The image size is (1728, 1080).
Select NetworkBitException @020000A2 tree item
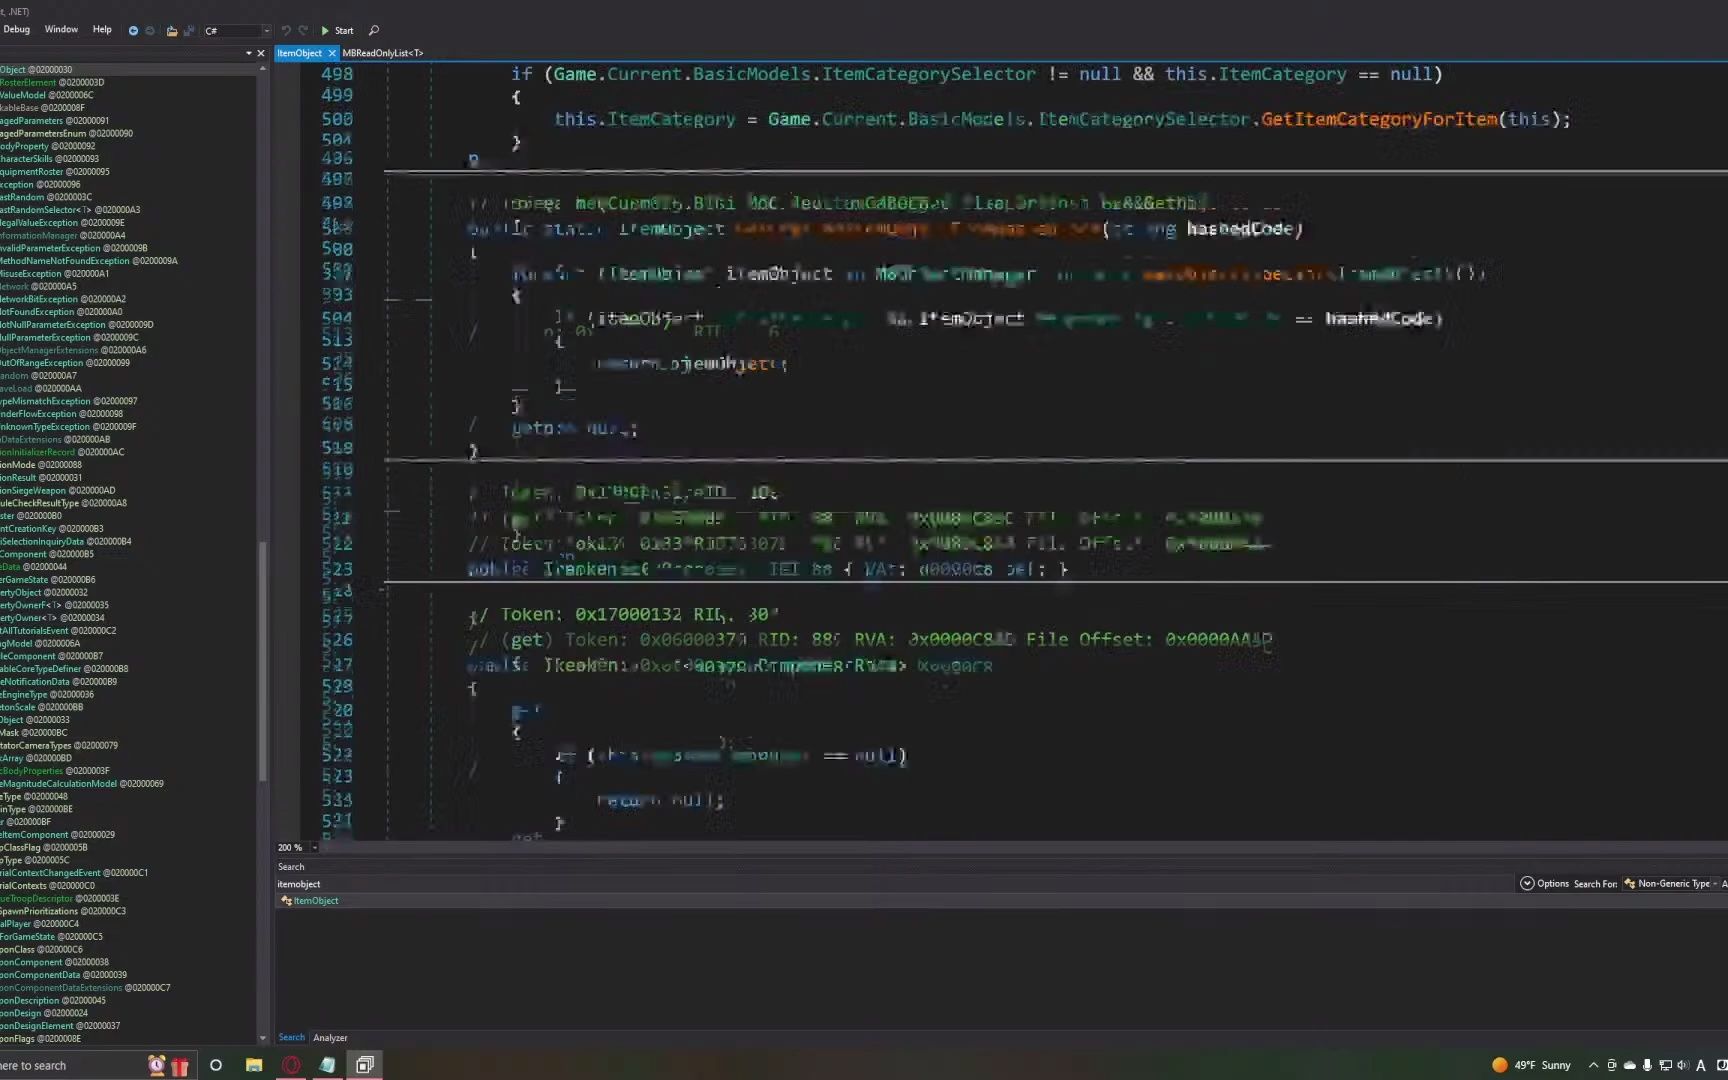pos(62,299)
